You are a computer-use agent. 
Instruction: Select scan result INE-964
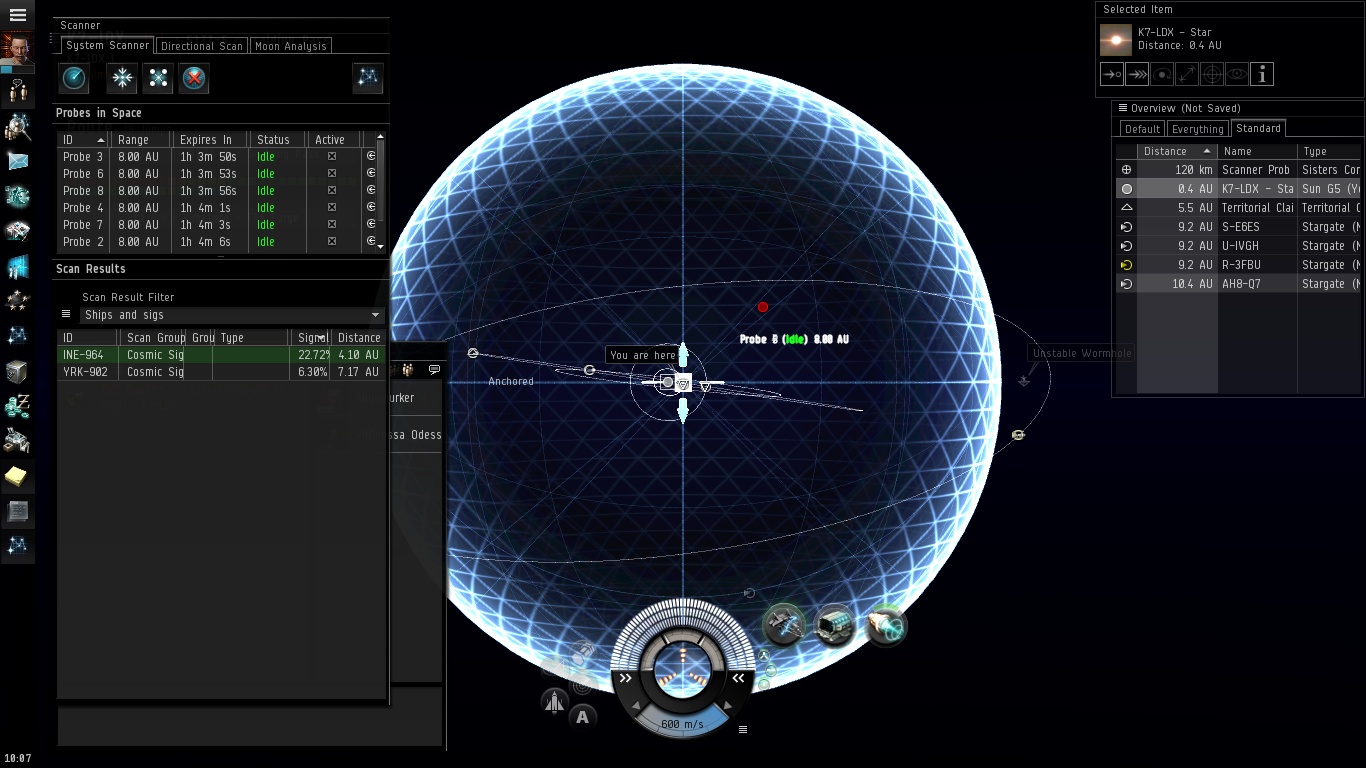(x=221, y=355)
